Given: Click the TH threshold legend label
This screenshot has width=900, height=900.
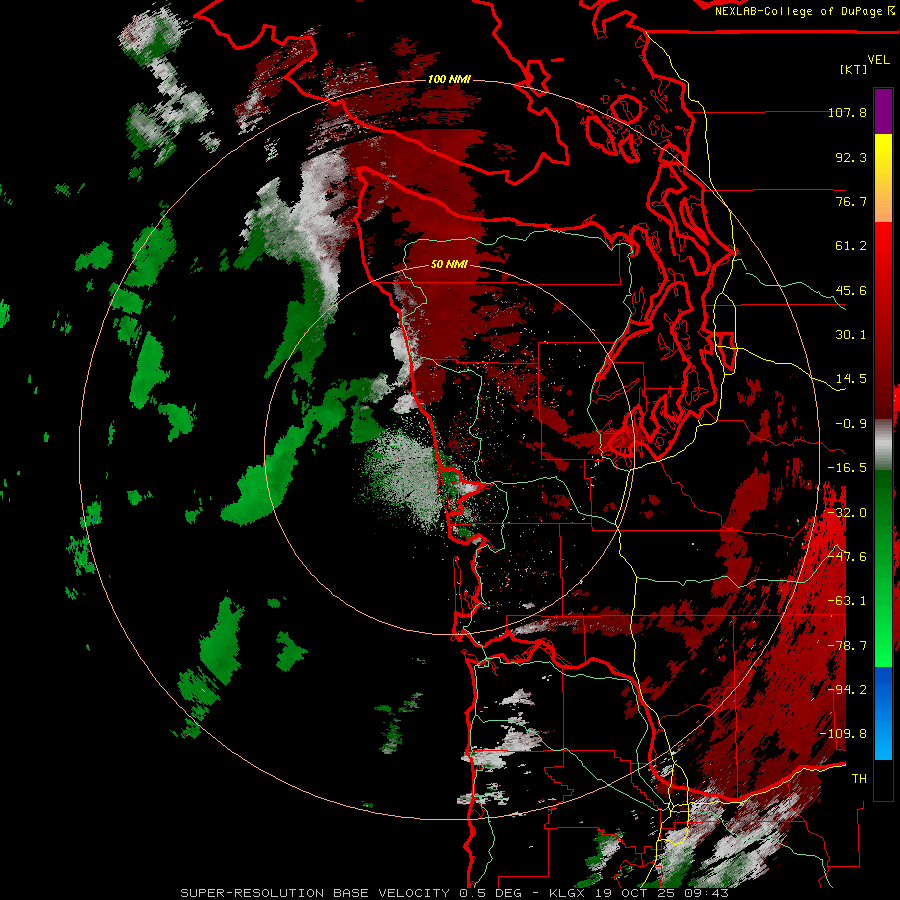Looking at the screenshot, I should tap(859, 779).
